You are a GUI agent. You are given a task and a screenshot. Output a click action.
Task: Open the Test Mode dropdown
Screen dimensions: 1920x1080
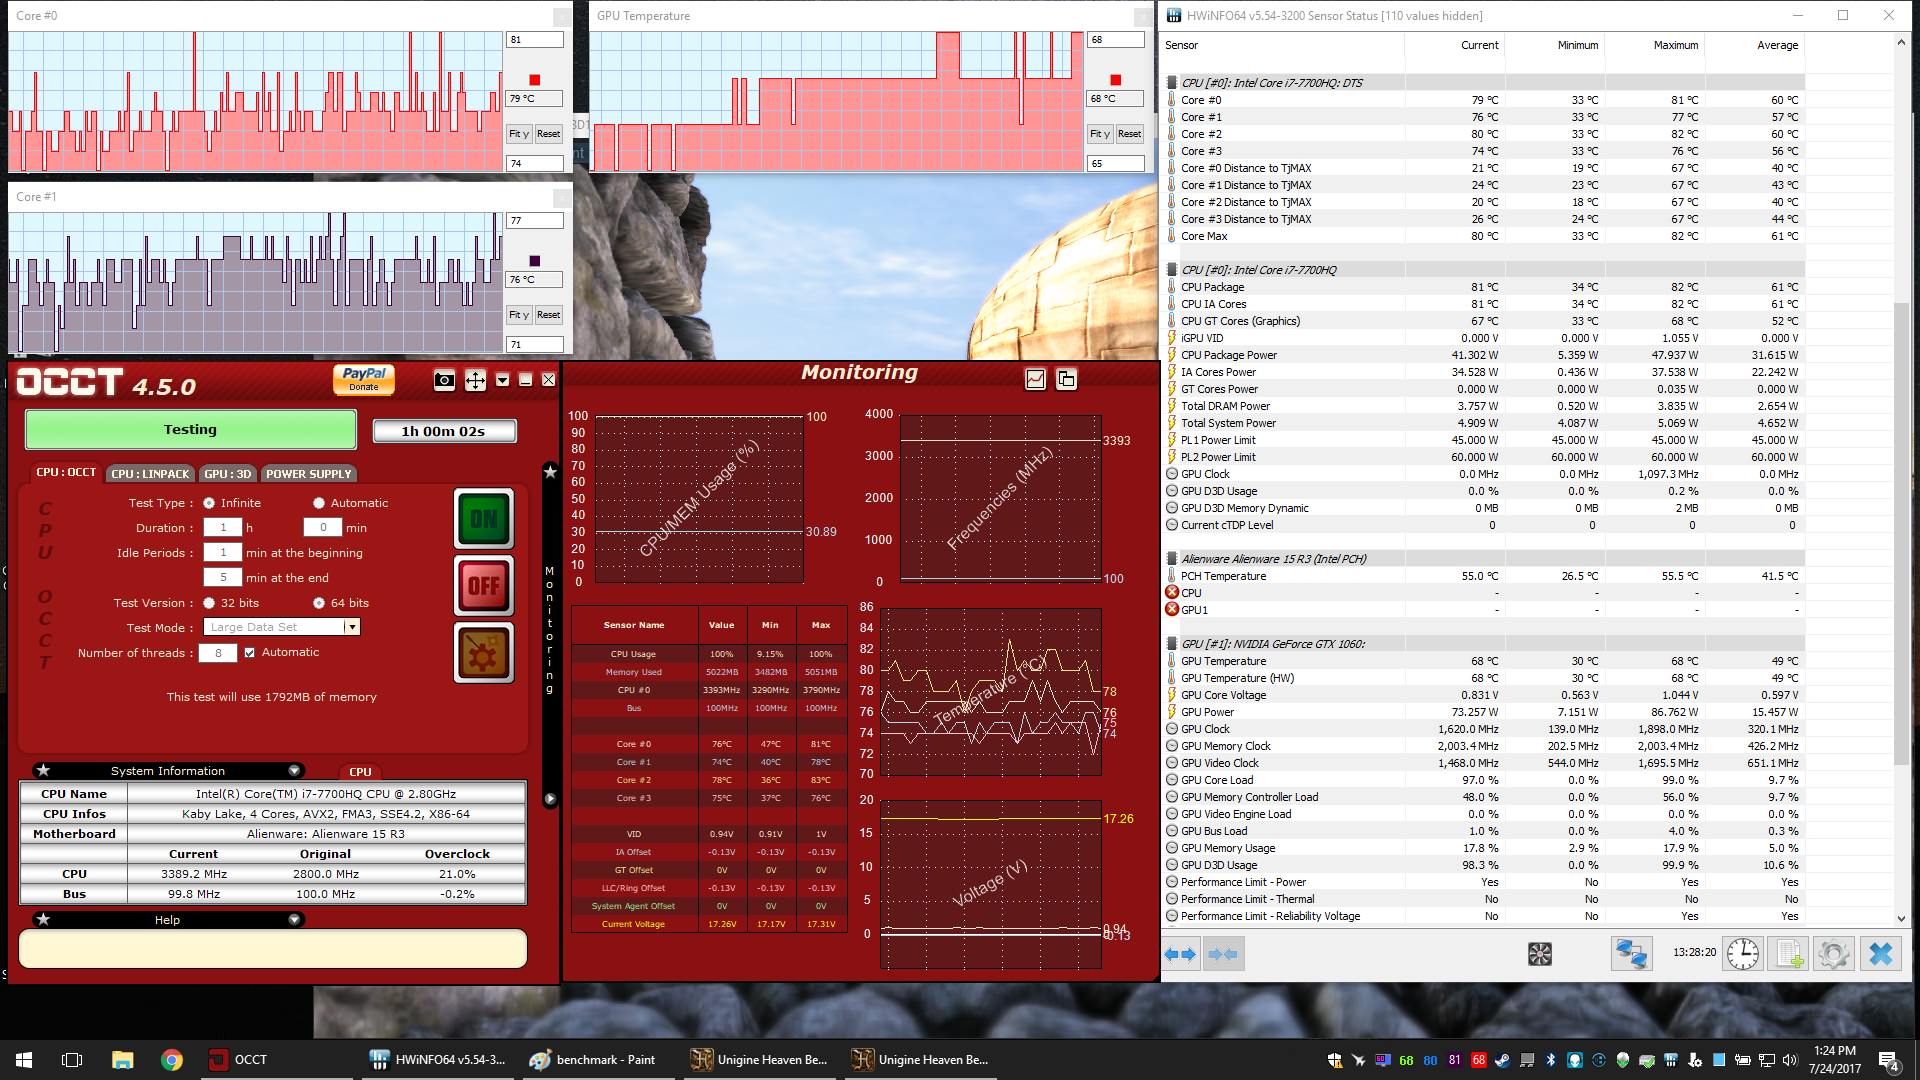click(351, 627)
